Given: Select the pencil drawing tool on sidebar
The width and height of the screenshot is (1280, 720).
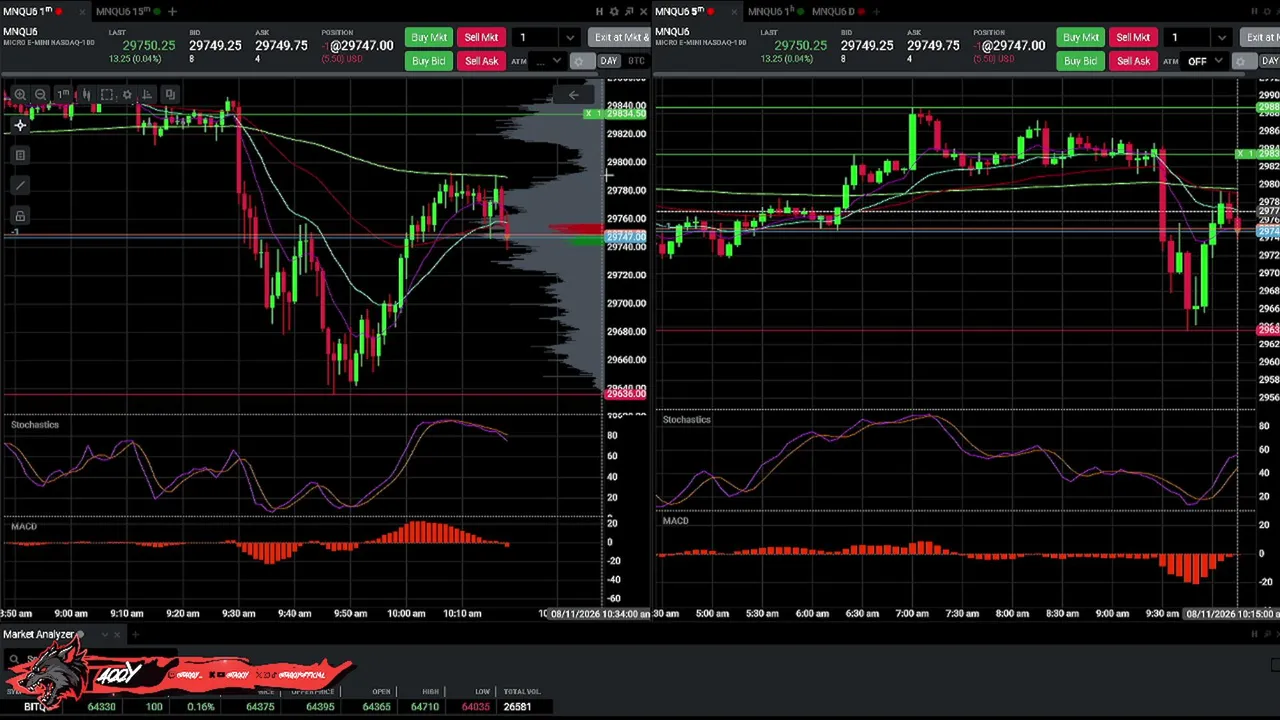Looking at the screenshot, I should [x=20, y=185].
